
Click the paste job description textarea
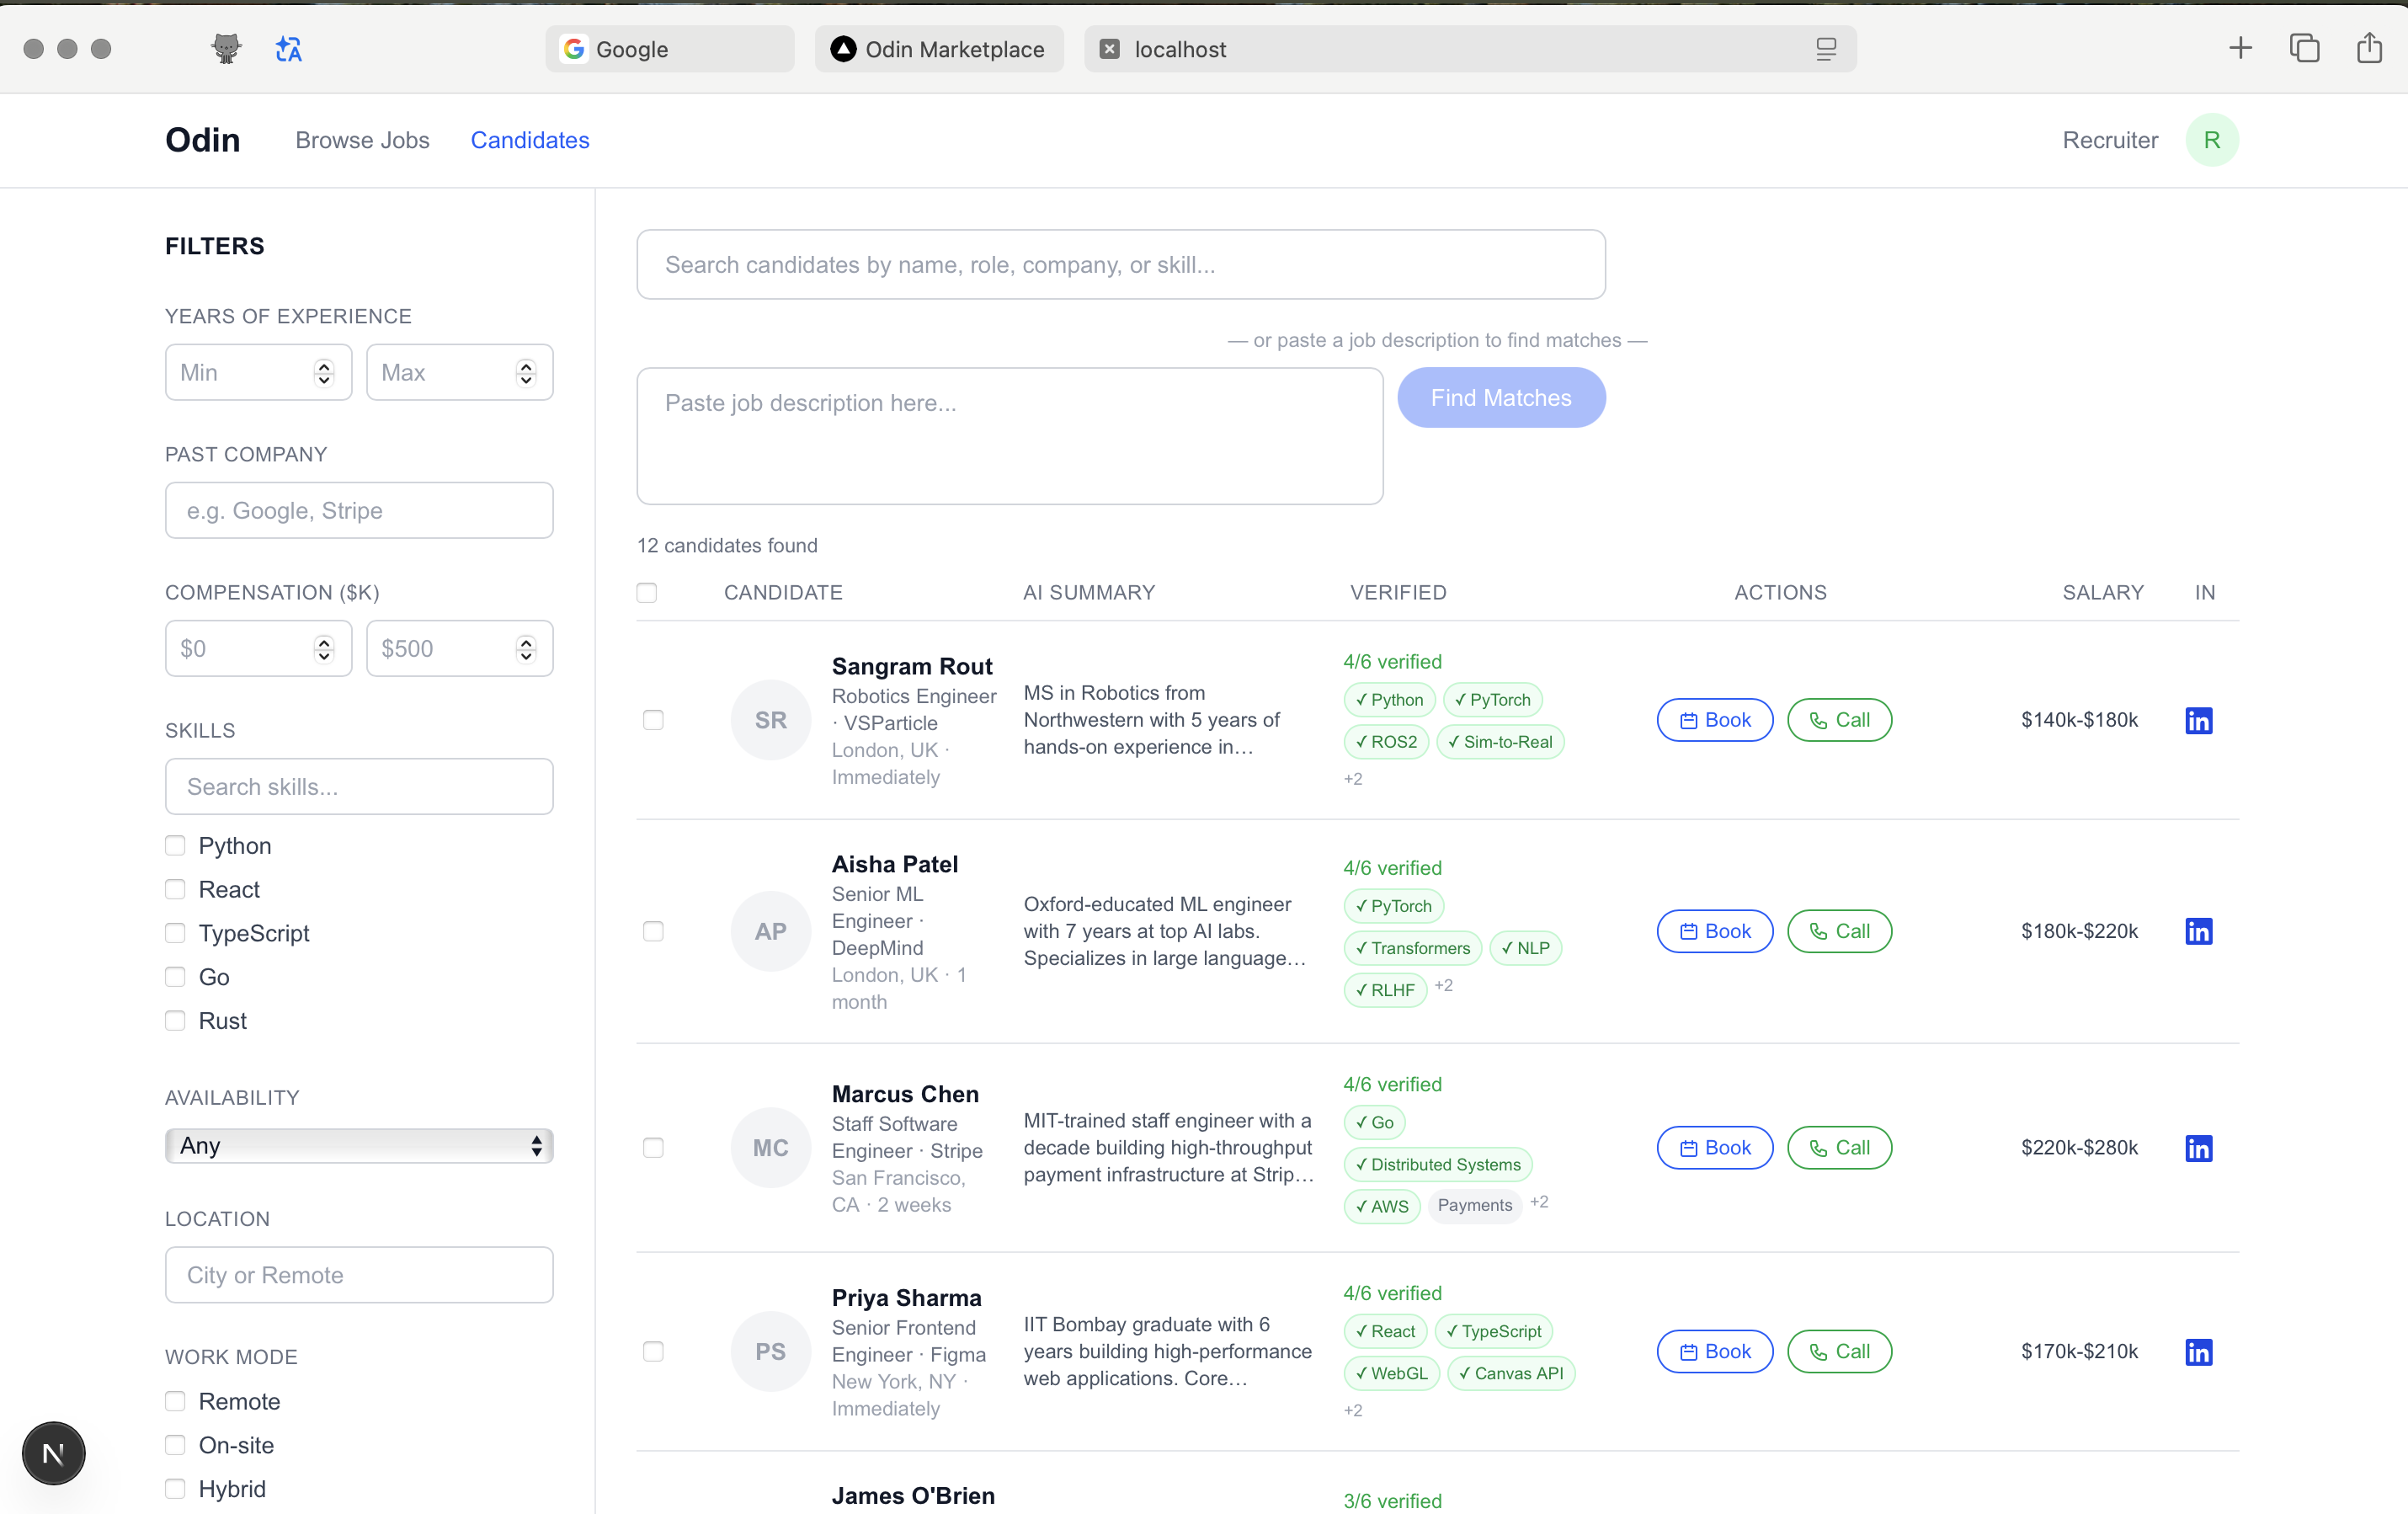[1010, 436]
